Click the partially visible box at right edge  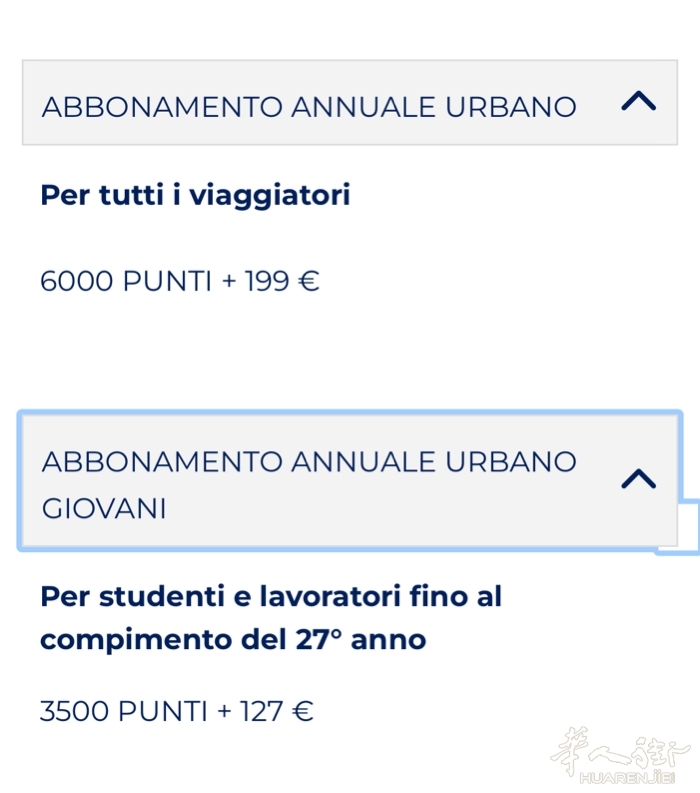tap(680, 527)
